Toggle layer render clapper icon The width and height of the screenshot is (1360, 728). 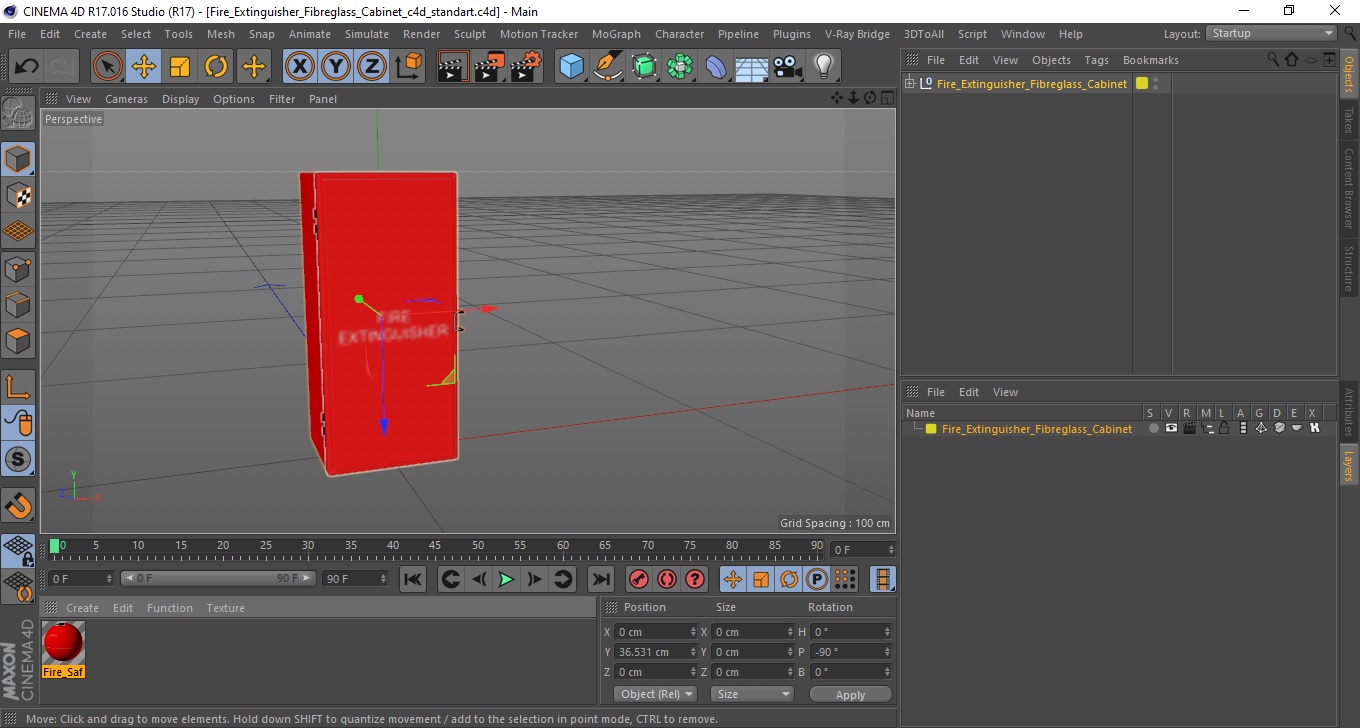pos(1189,428)
